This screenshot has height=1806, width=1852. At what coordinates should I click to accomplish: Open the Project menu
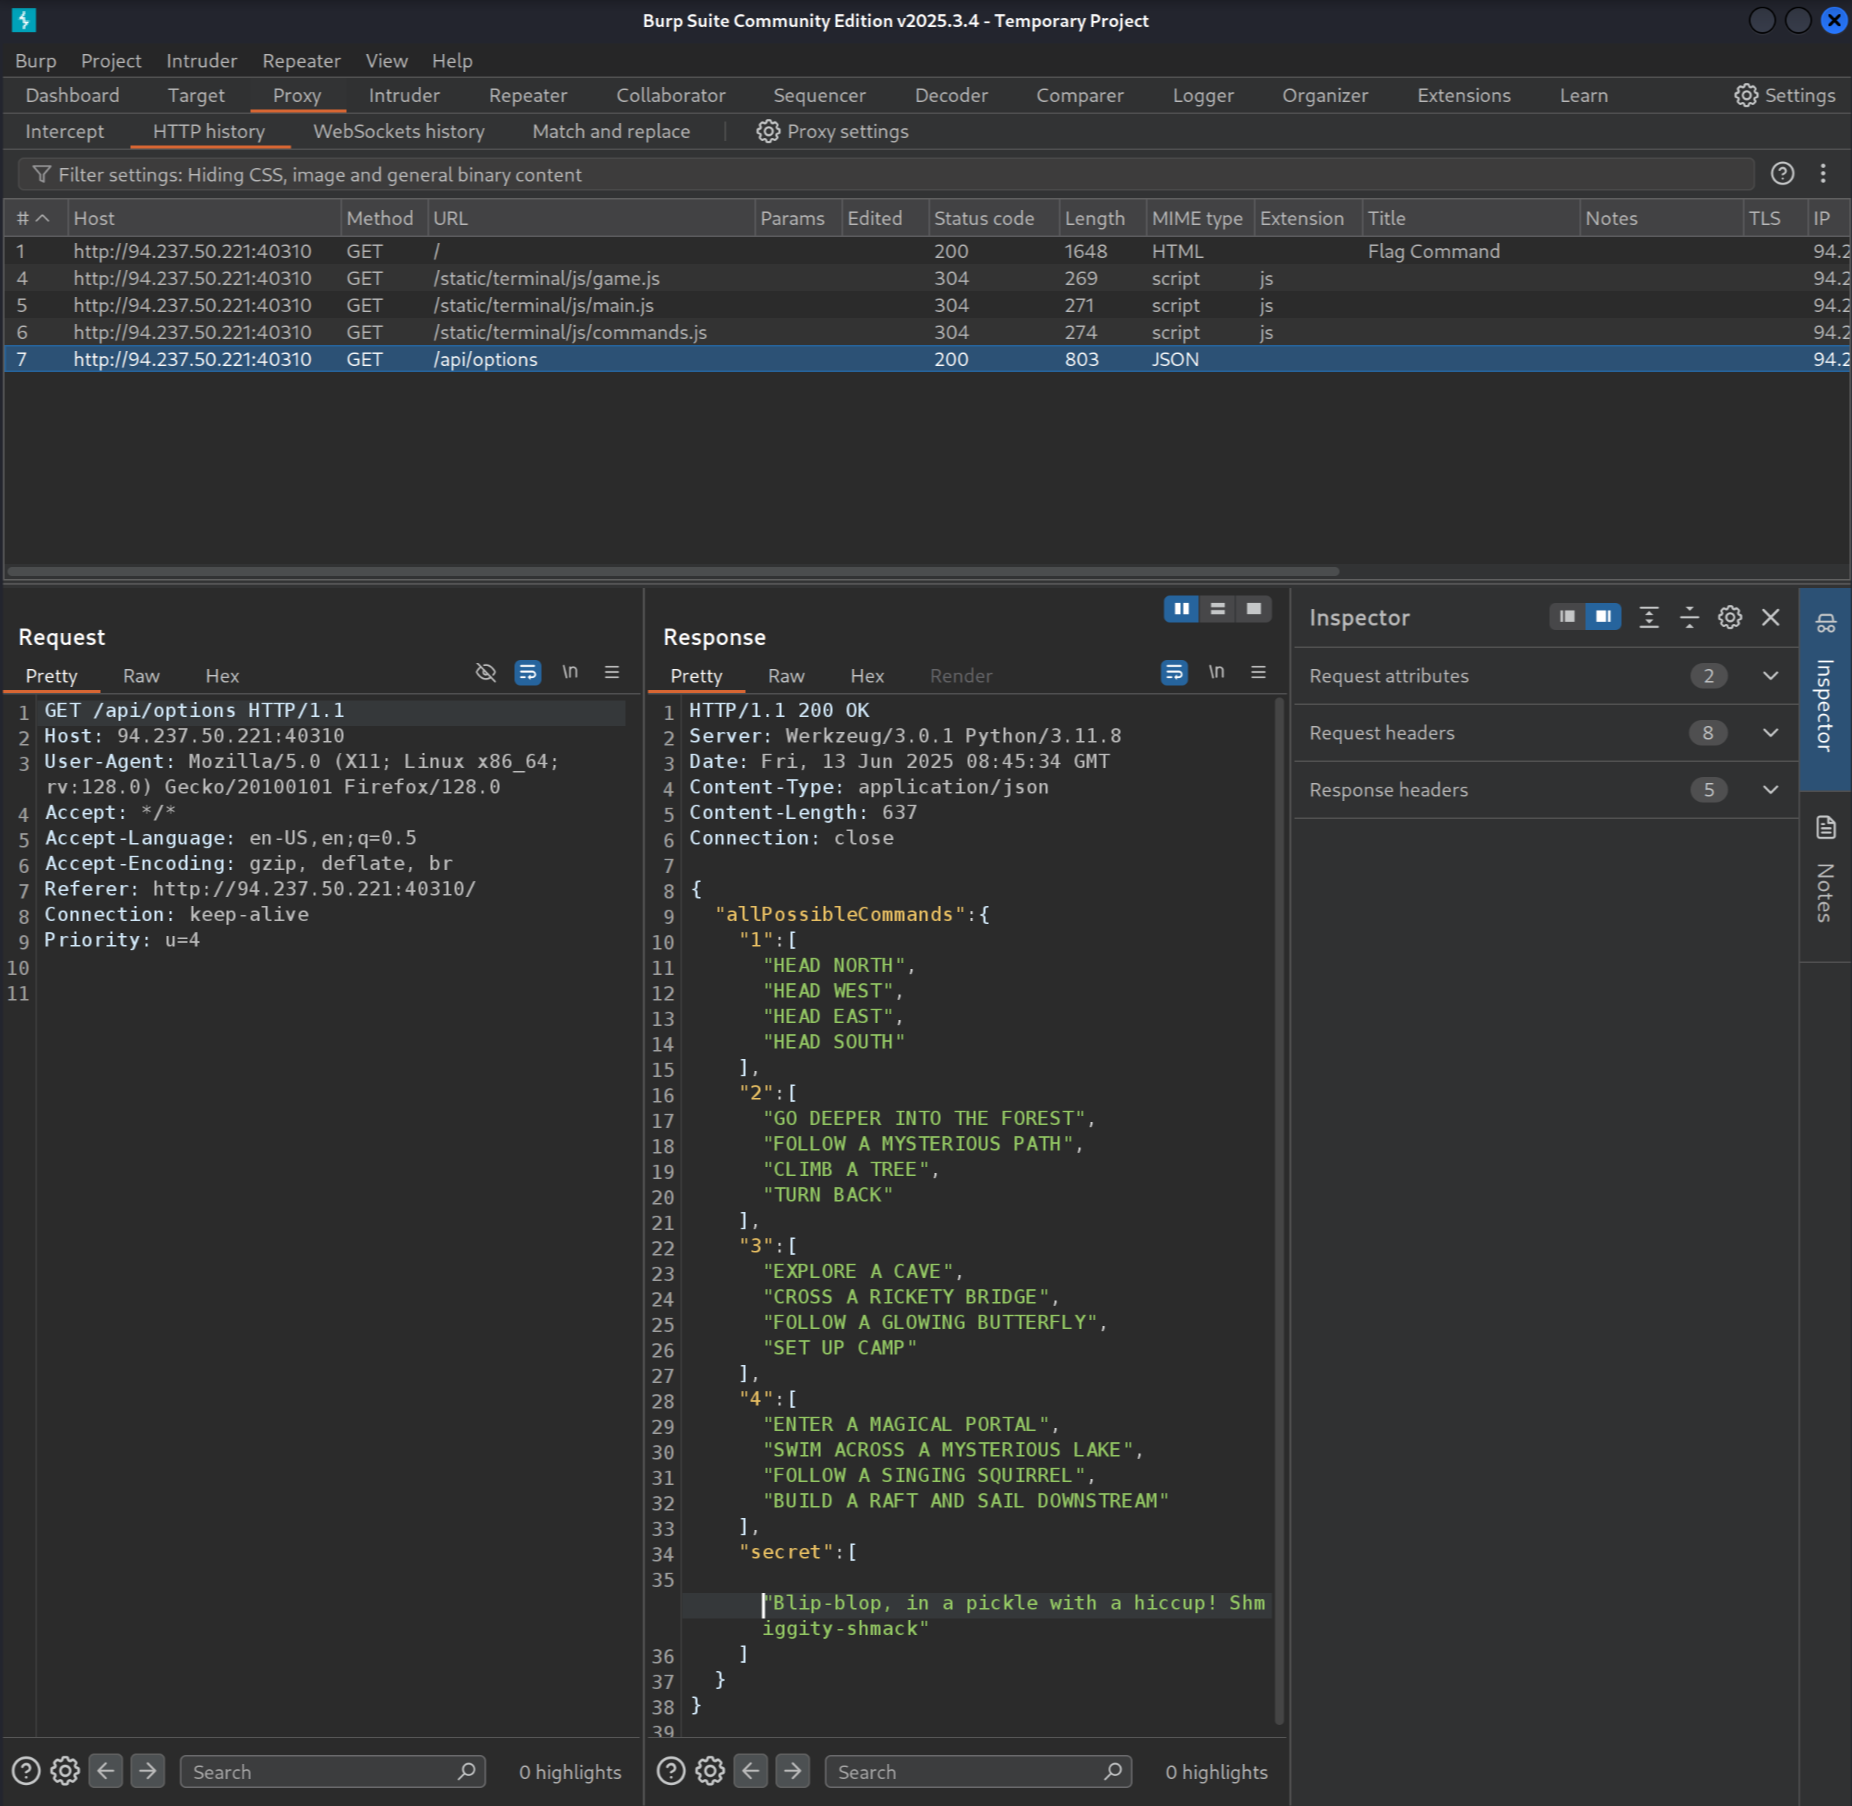[x=111, y=61]
